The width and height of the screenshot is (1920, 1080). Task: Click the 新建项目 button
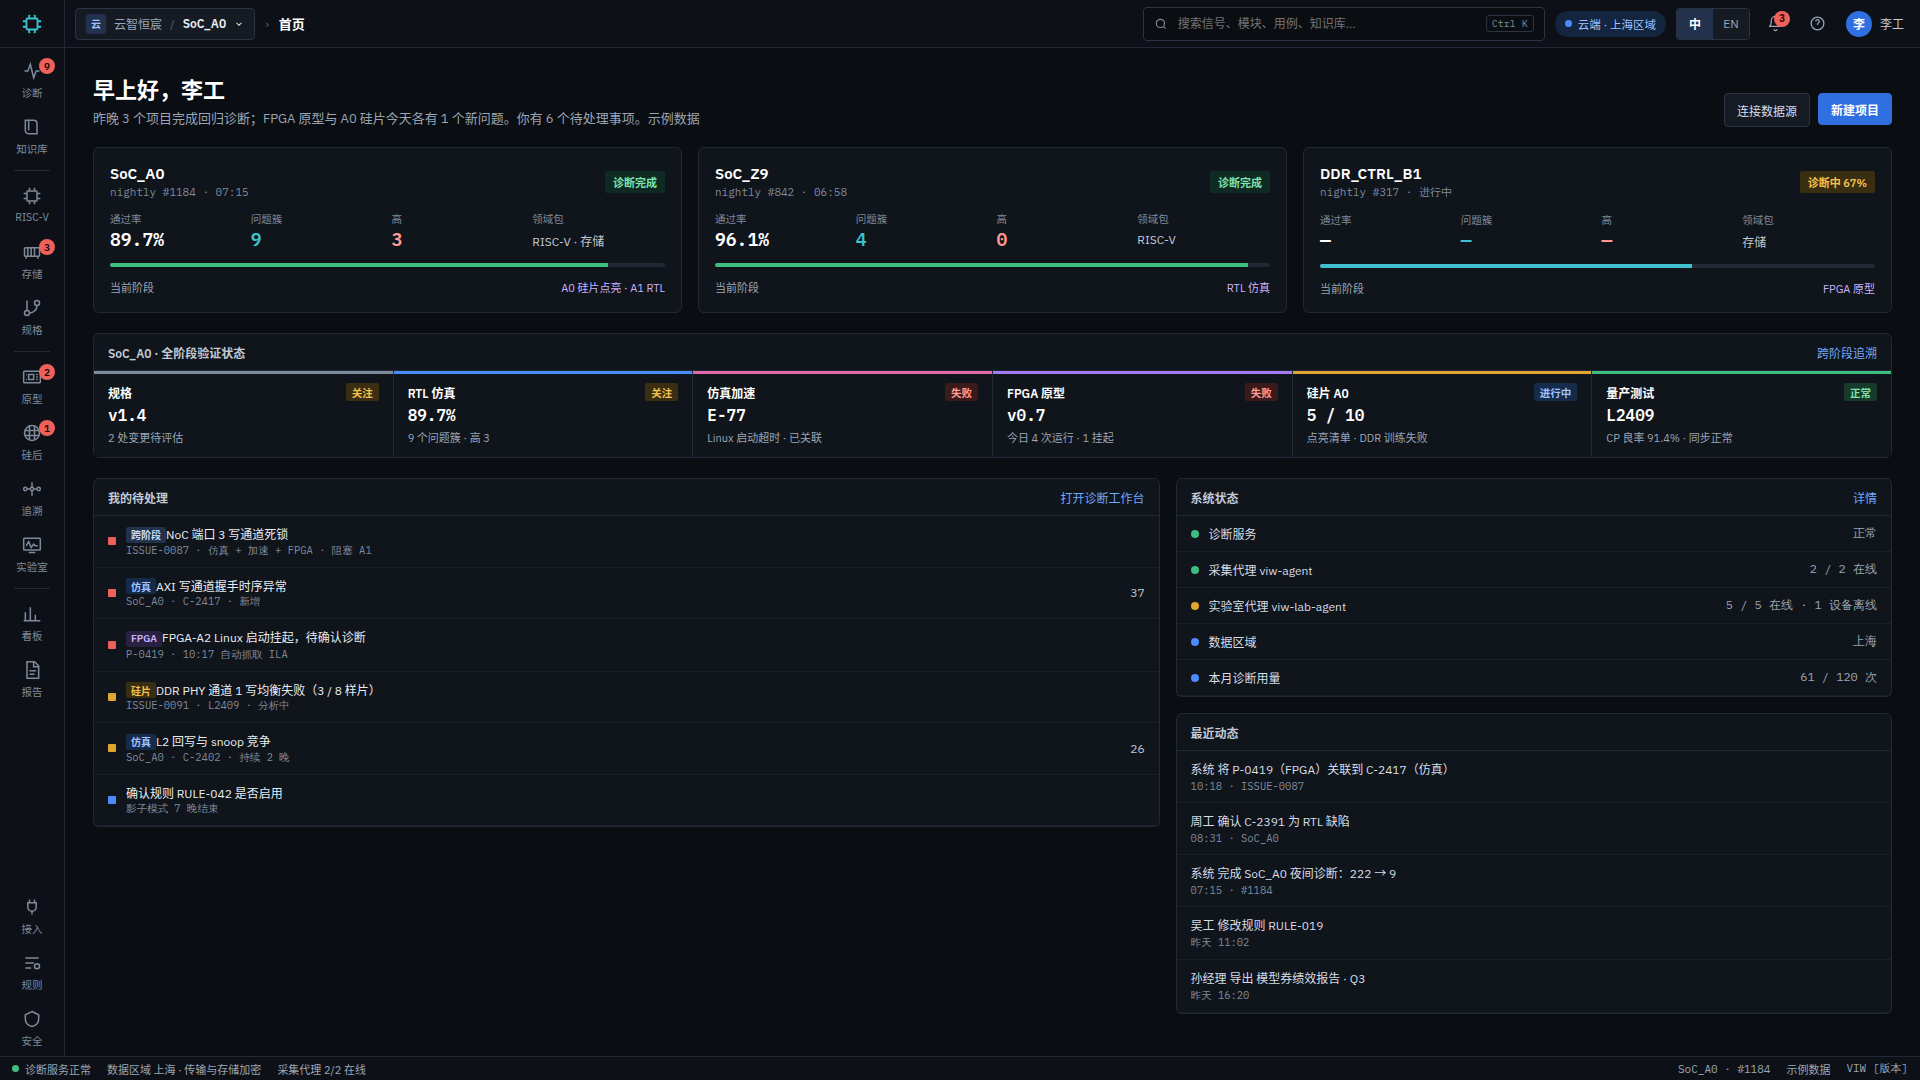coord(1854,110)
